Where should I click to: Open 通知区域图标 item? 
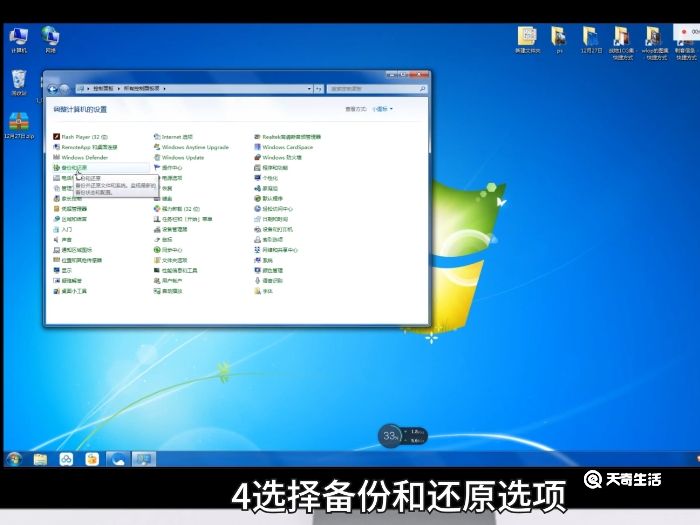point(73,250)
